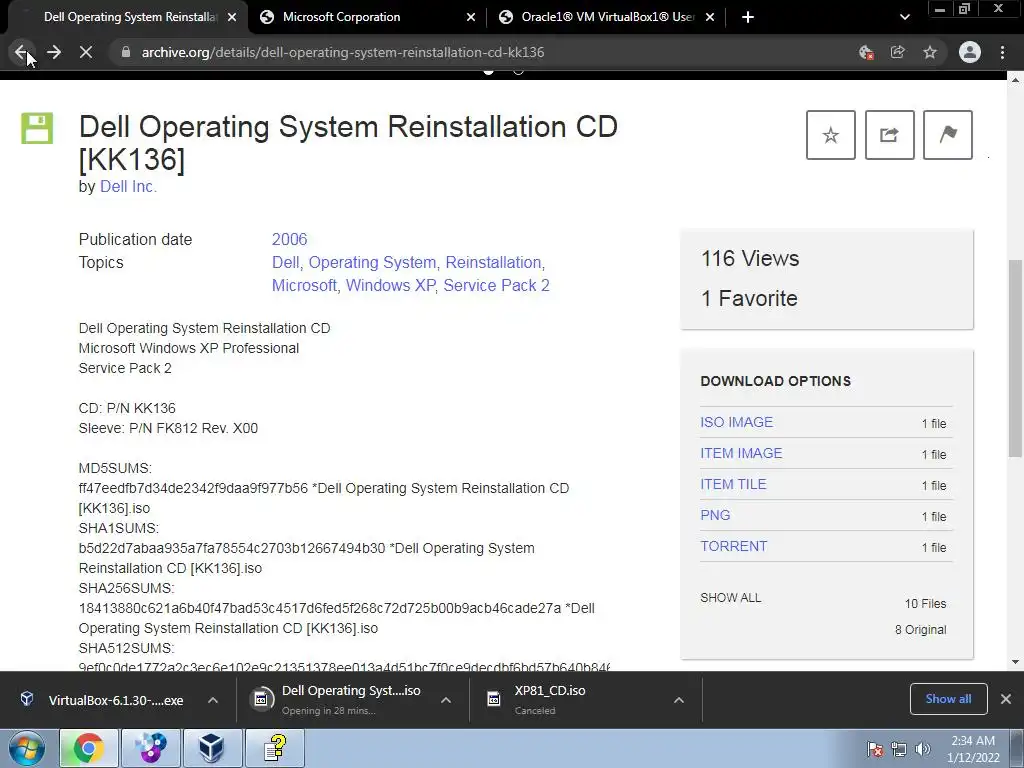Close the Oracle VM VirtualBox tab
The image size is (1024, 768).
pos(710,17)
